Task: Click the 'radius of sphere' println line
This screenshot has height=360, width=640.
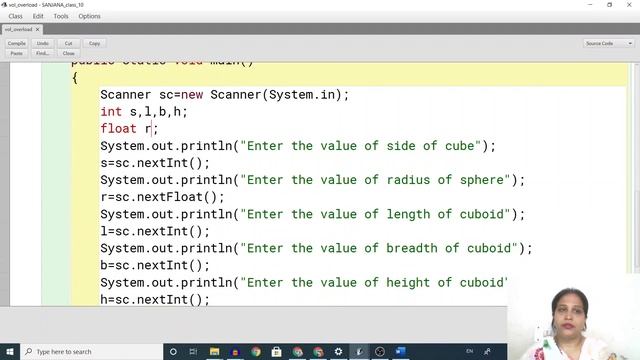Action: [313, 180]
